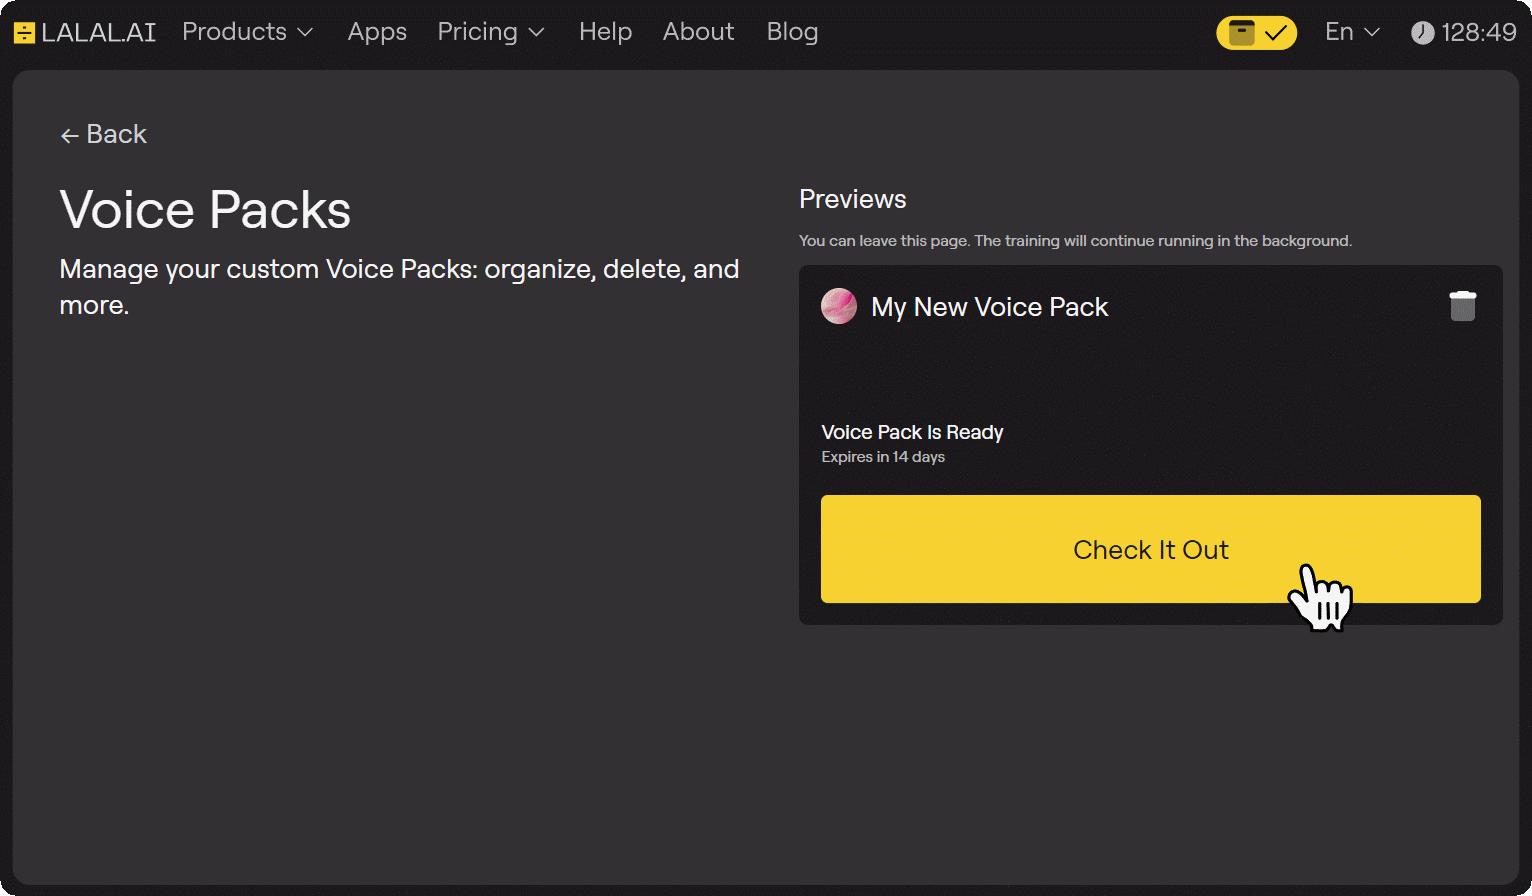Click the 128:49 remaining minutes counter
Screen dimensions: 1532x896
[1478, 33]
